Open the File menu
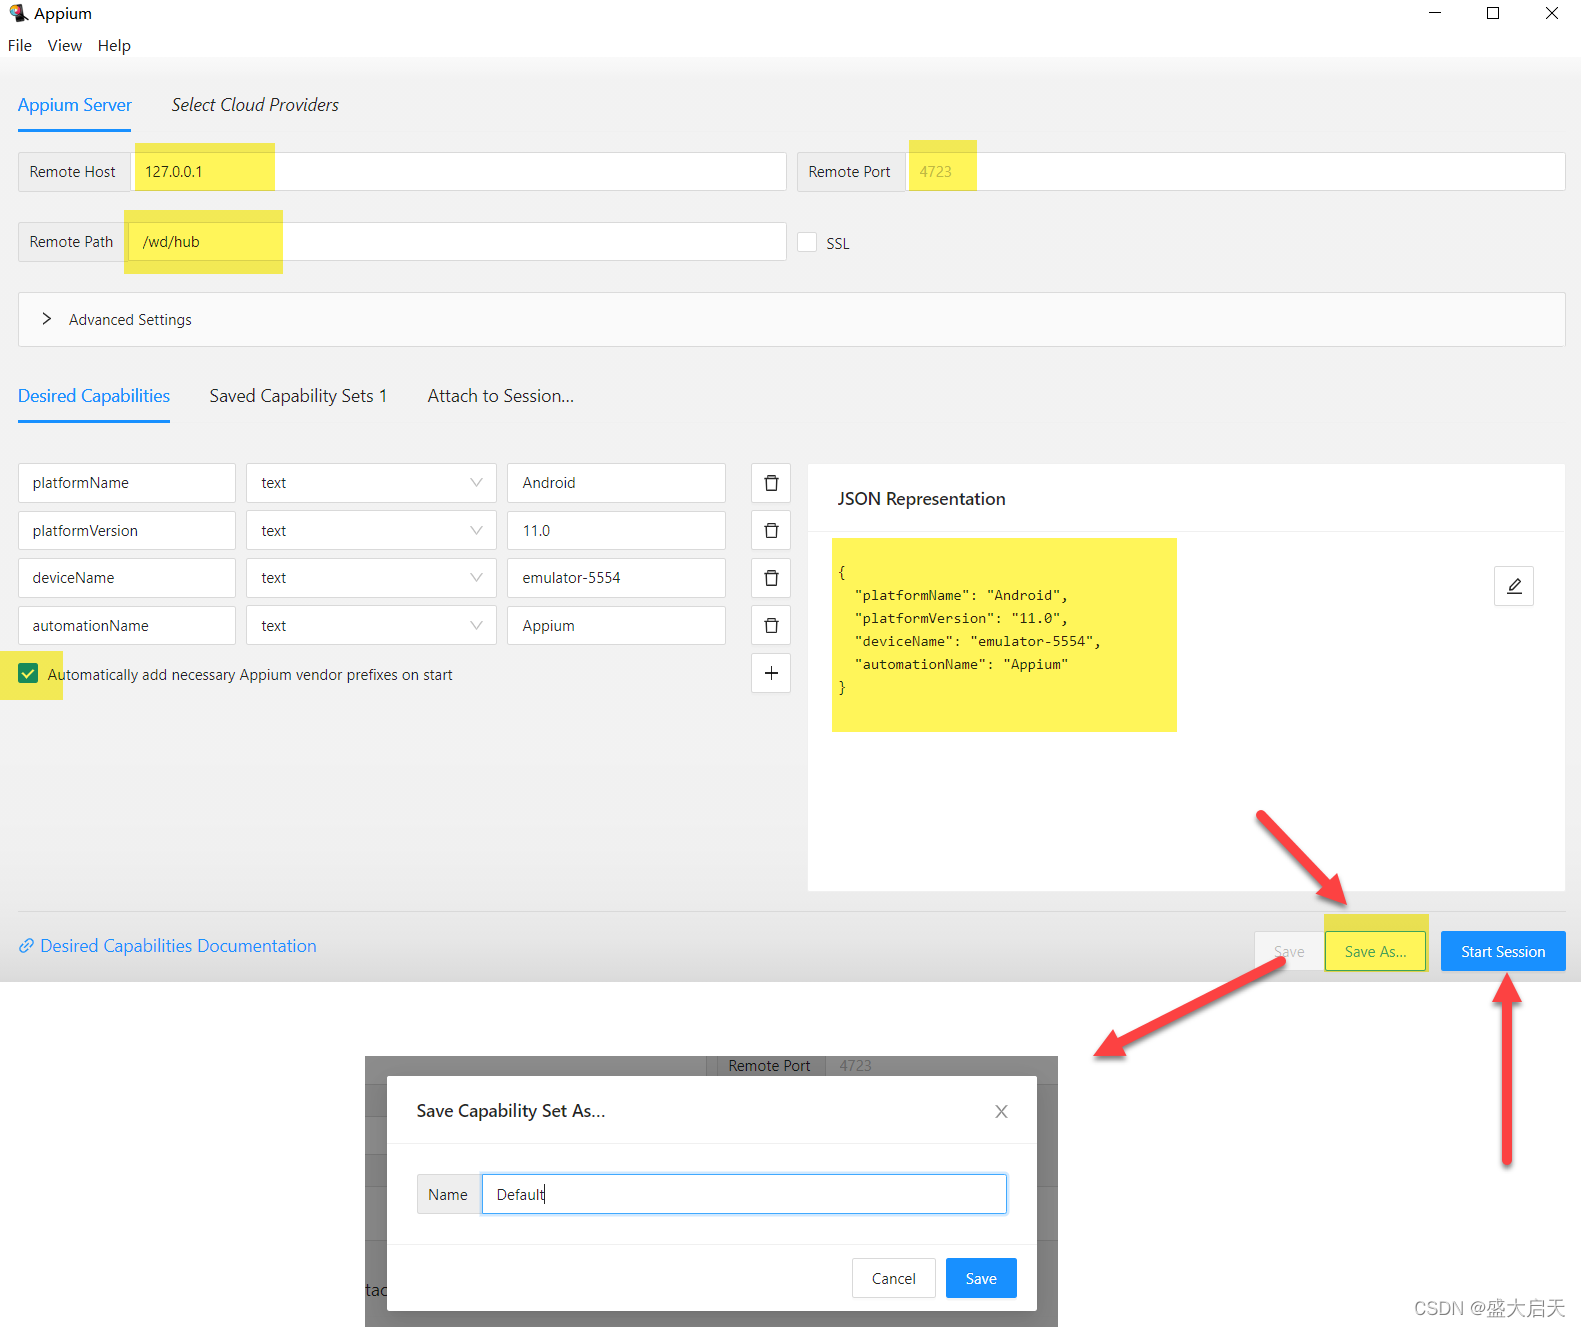The image size is (1581, 1327). pos(20,46)
